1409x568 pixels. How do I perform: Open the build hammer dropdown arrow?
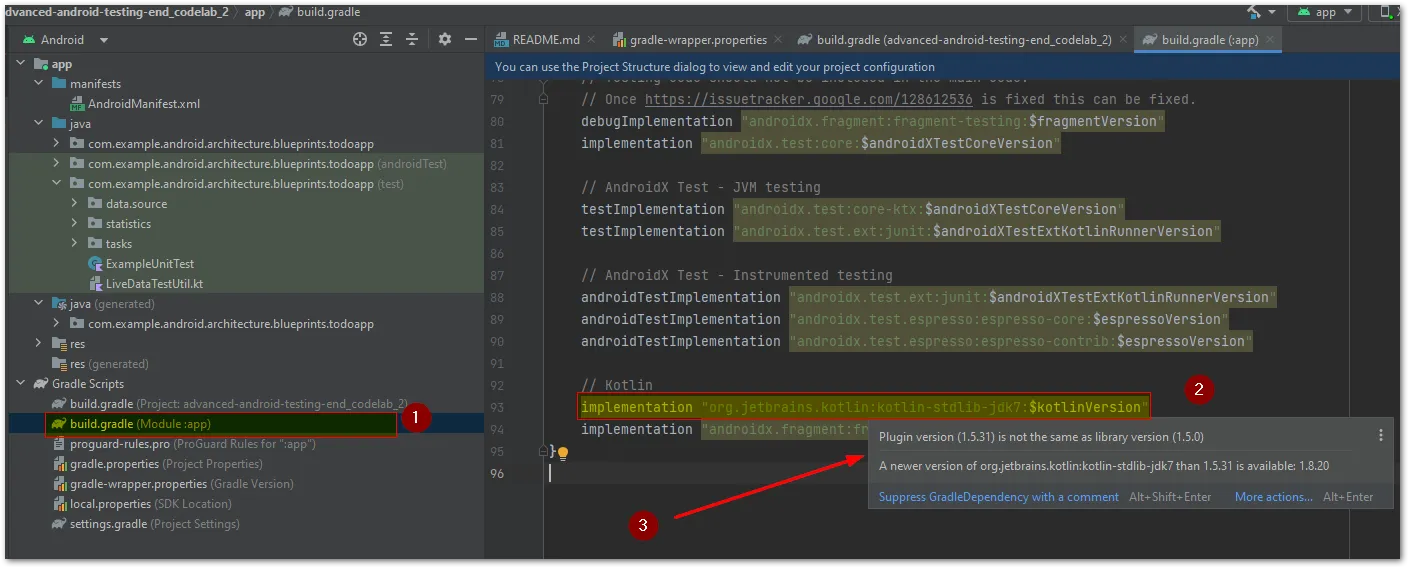1271,12
